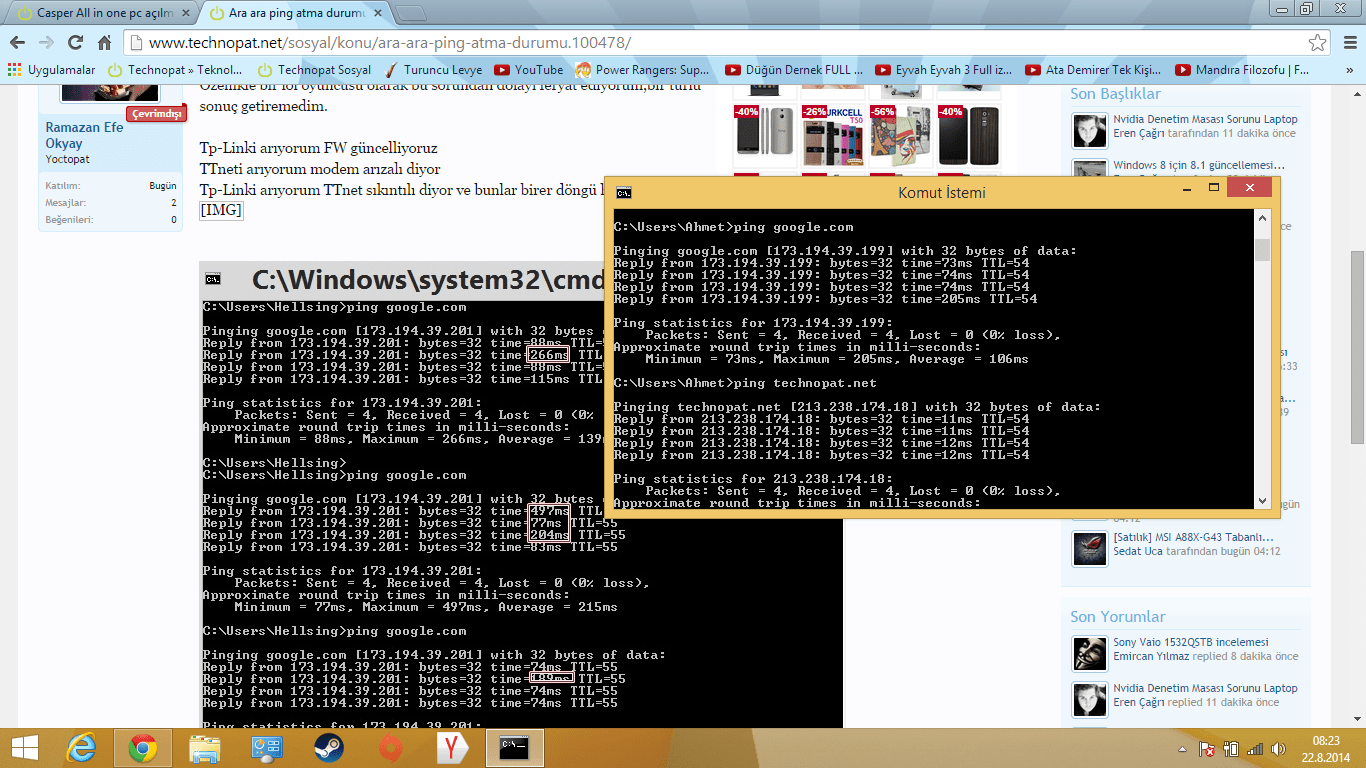This screenshot has height=768, width=1366.
Task: Open the Turuncu Levye bookmark
Action: pyautogui.click(x=433, y=70)
